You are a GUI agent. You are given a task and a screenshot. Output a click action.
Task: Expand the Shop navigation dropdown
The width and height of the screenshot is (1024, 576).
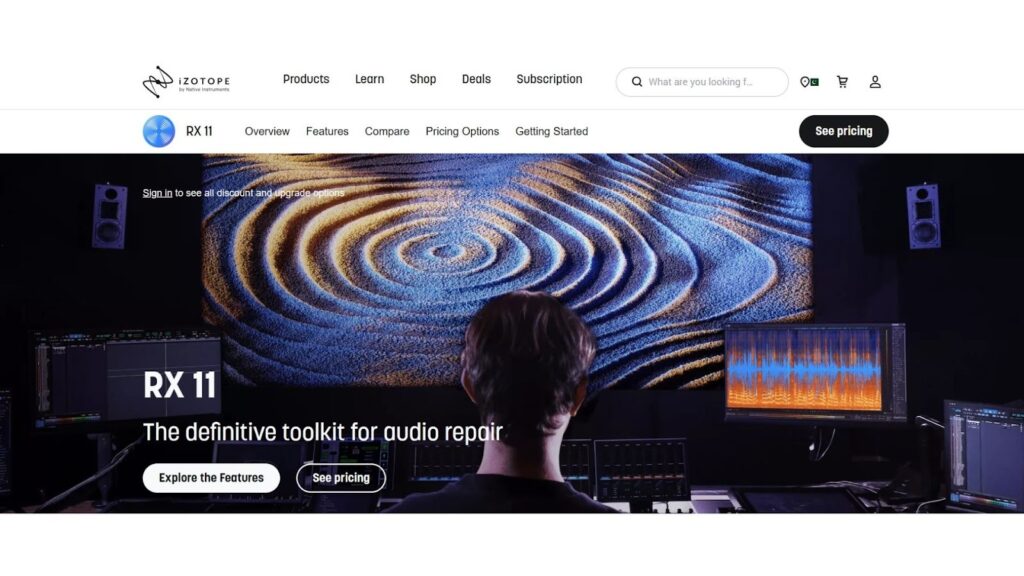tap(423, 79)
